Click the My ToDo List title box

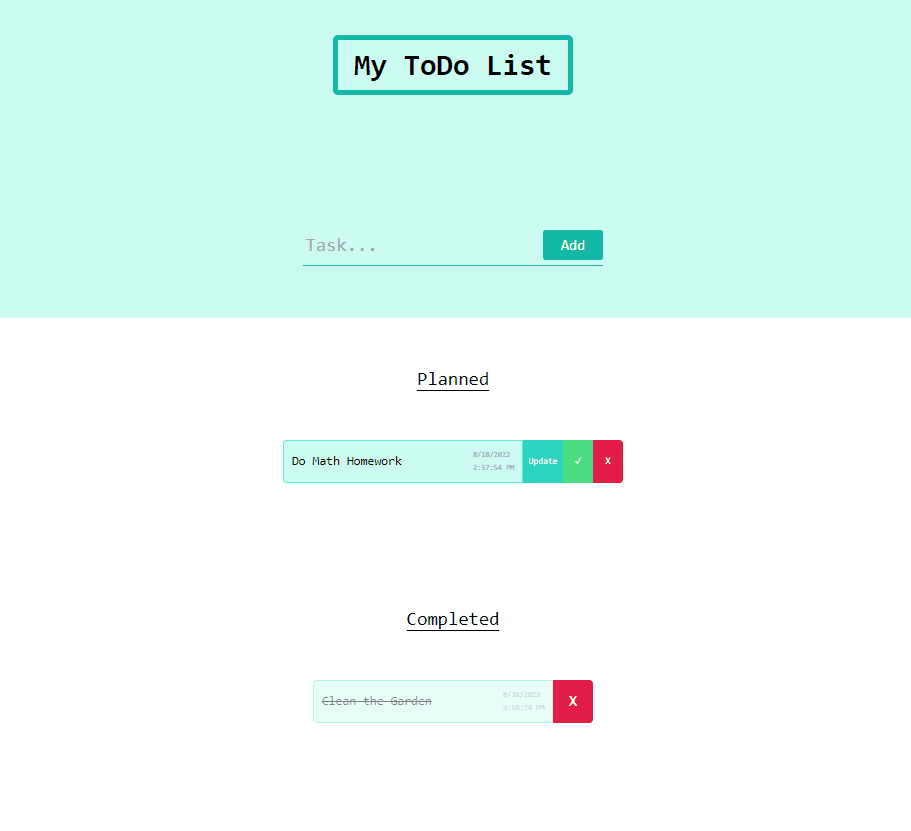pyautogui.click(x=453, y=65)
